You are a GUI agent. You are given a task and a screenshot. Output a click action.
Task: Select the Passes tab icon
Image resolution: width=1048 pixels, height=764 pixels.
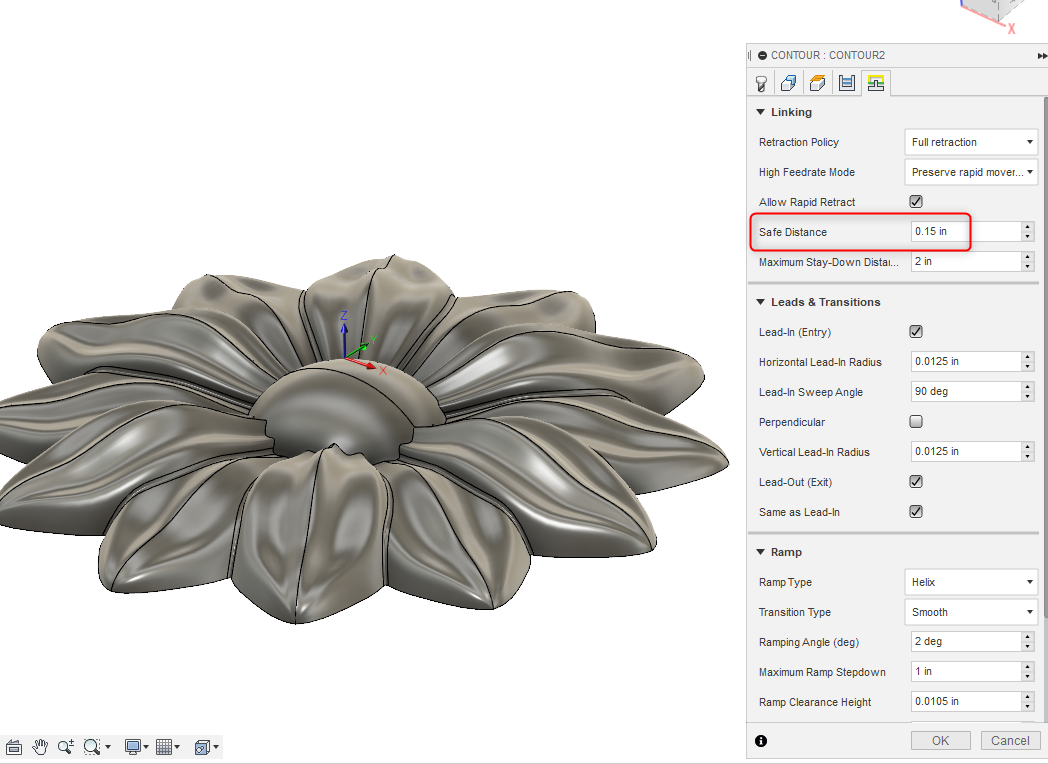point(846,82)
